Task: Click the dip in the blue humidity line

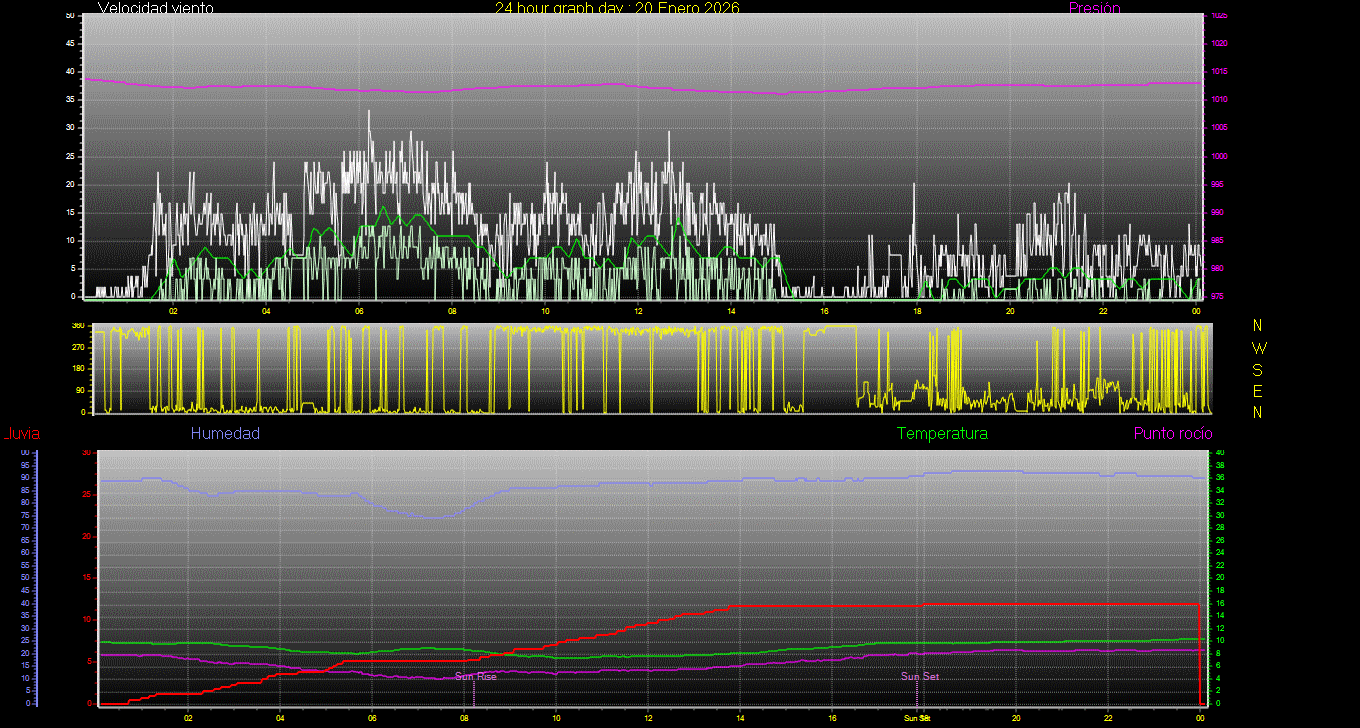Action: point(432,517)
